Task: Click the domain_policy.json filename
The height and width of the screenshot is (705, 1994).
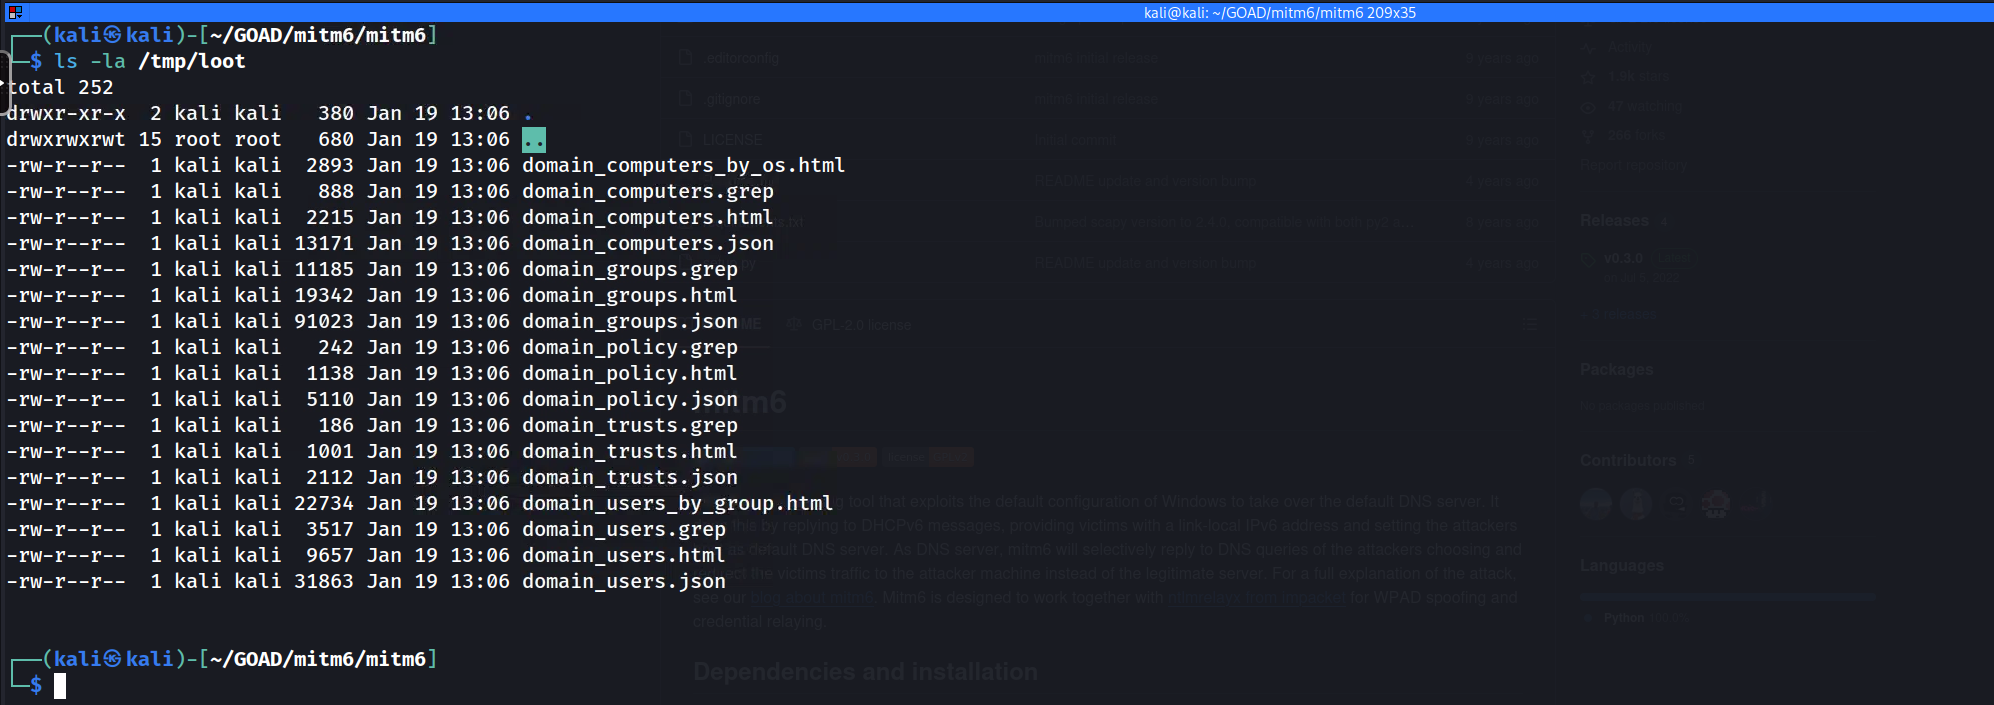Action: (x=629, y=399)
